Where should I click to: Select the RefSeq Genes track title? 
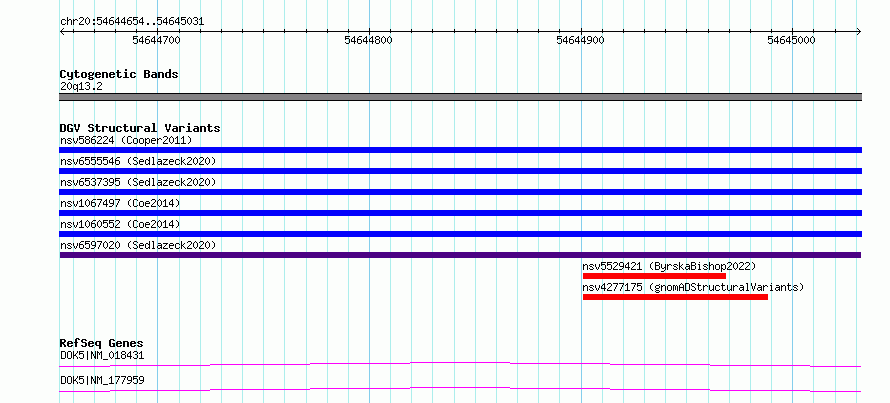tap(101, 343)
